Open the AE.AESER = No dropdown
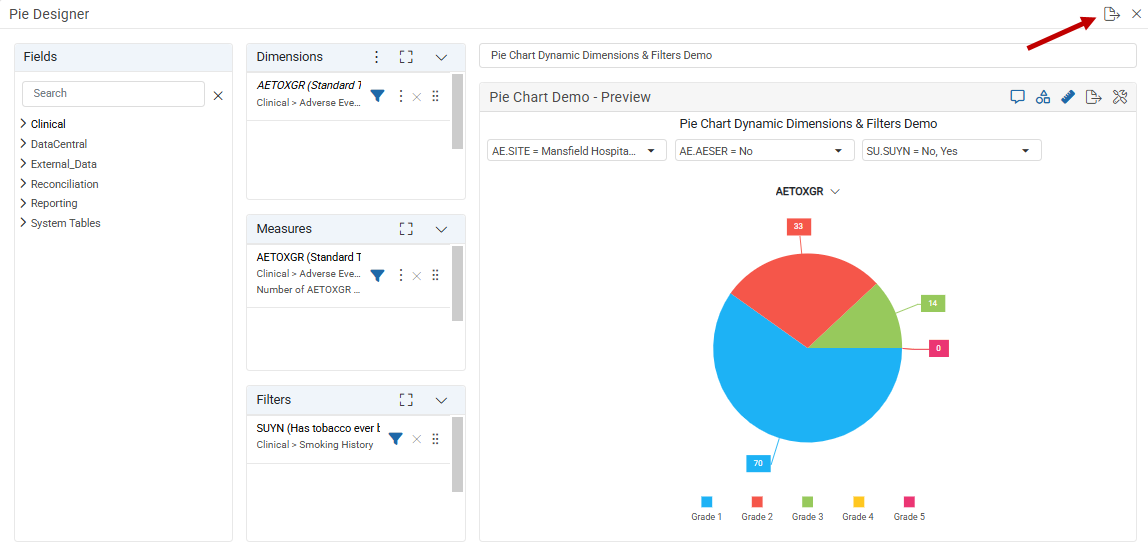The width and height of the screenshot is (1148, 546). pos(764,150)
